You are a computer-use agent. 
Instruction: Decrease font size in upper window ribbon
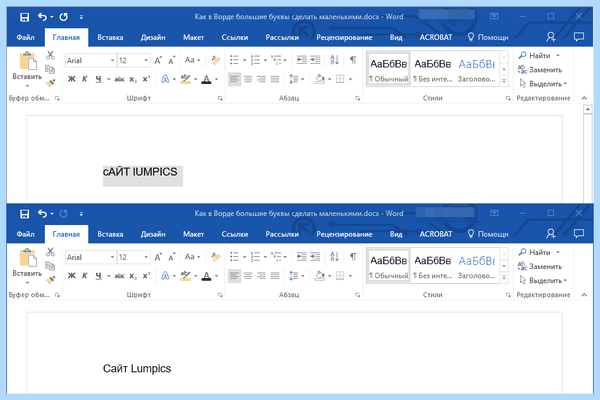(x=171, y=60)
